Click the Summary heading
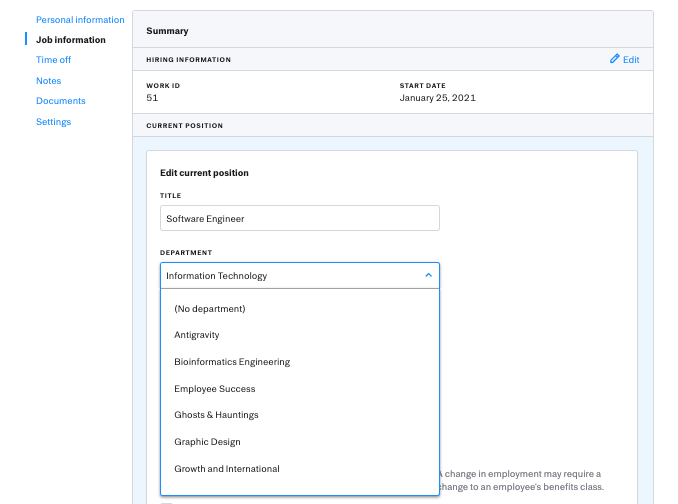 [x=167, y=31]
